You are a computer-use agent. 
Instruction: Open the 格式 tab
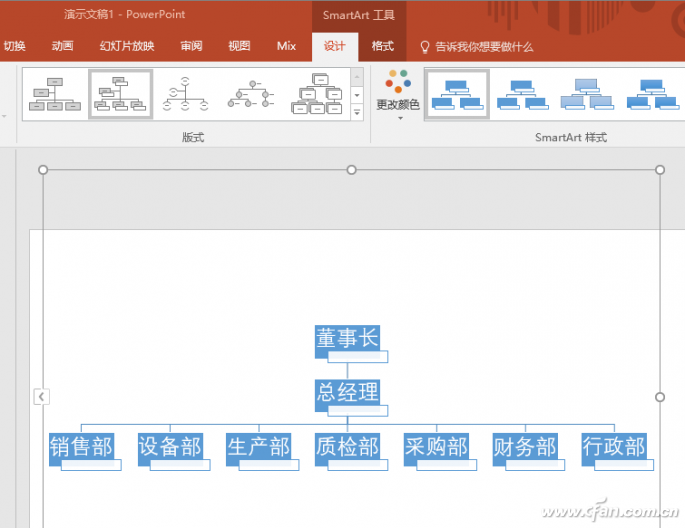(x=382, y=46)
